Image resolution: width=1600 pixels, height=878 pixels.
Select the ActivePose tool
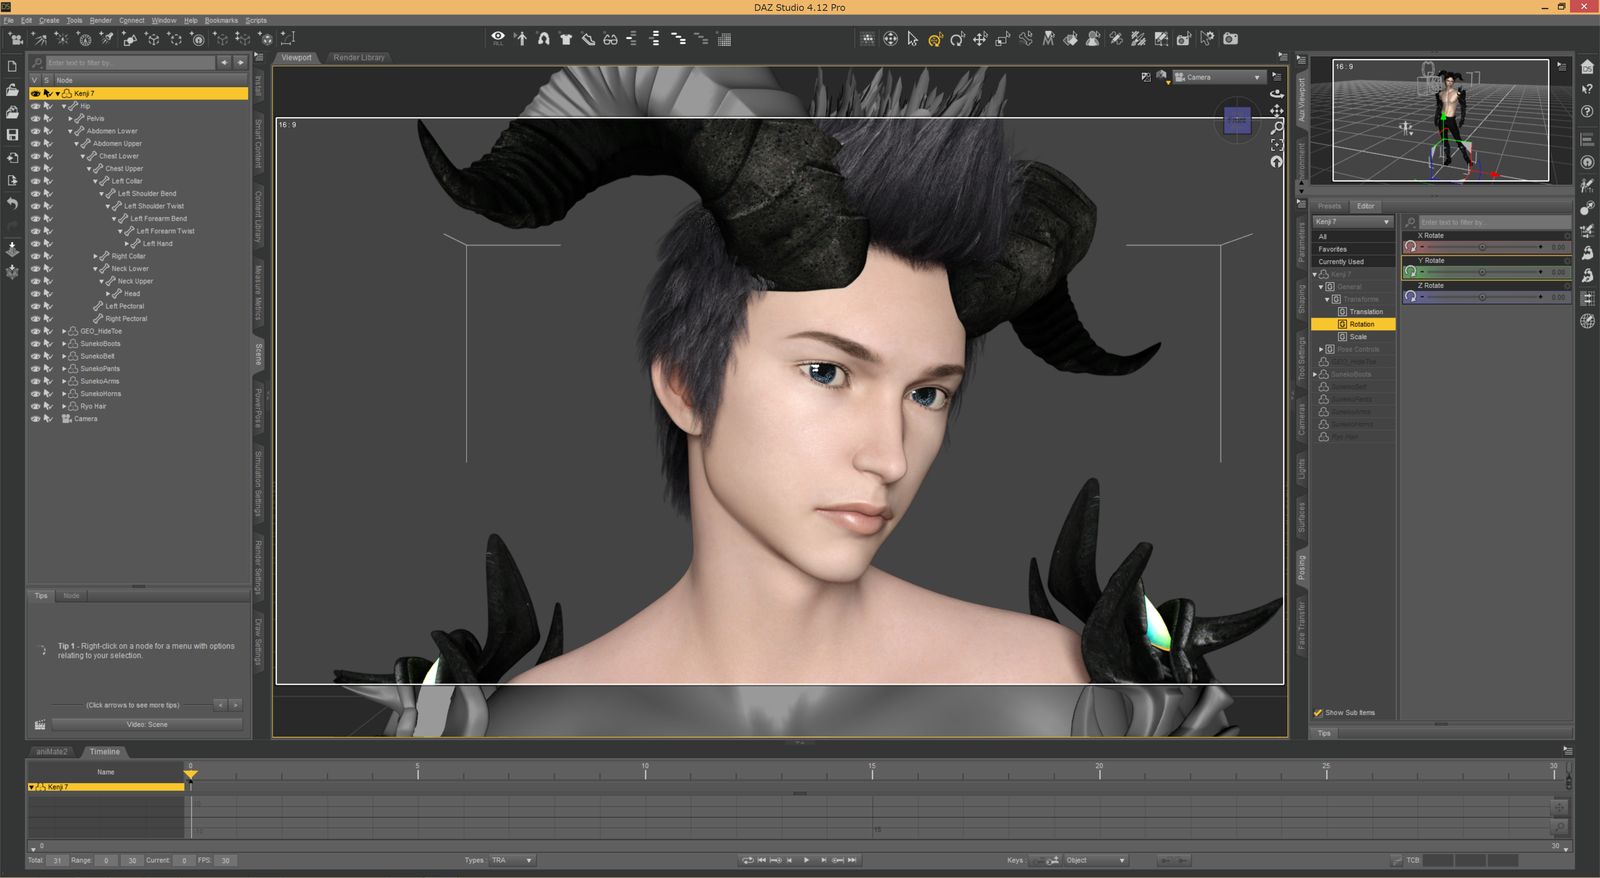1026,39
